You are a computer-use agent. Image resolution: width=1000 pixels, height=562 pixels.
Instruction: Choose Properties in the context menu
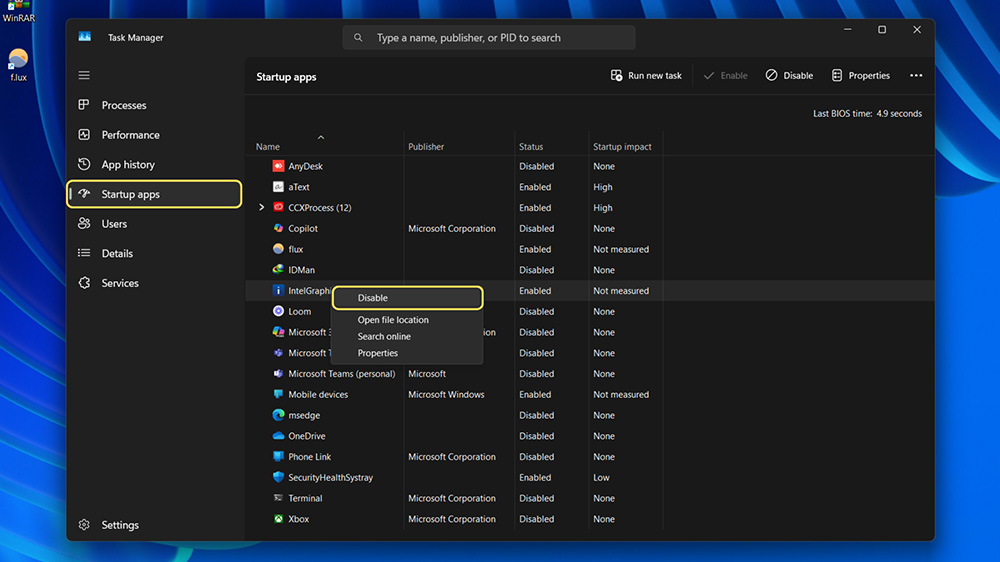click(x=408, y=353)
